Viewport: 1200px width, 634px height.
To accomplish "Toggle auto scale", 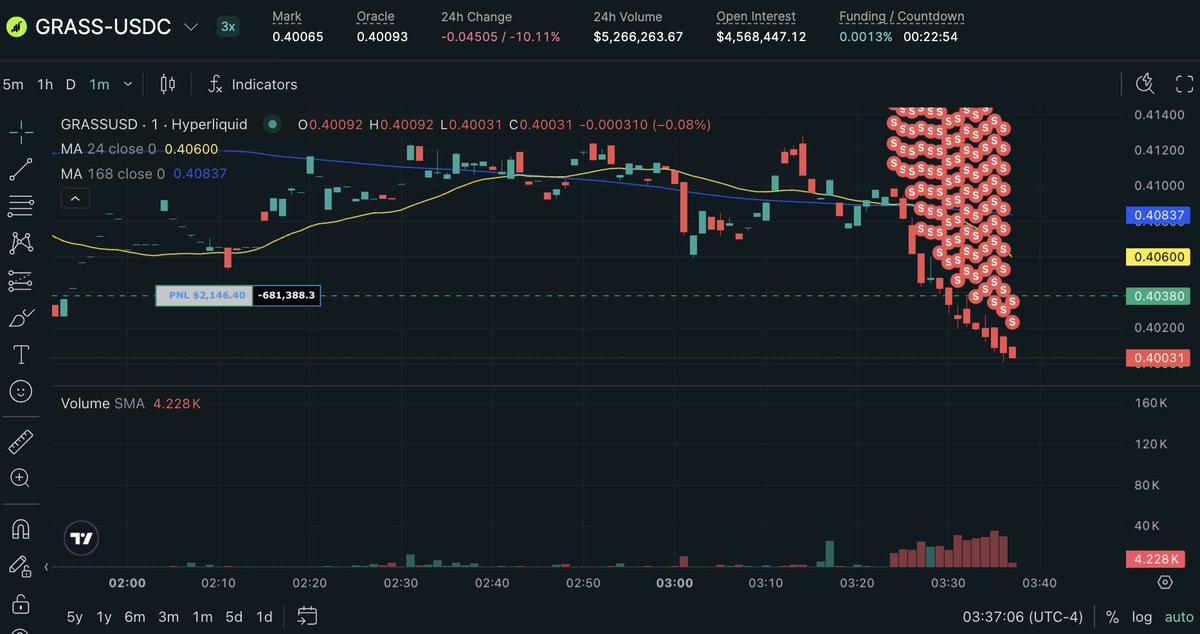I will pos(1179,617).
